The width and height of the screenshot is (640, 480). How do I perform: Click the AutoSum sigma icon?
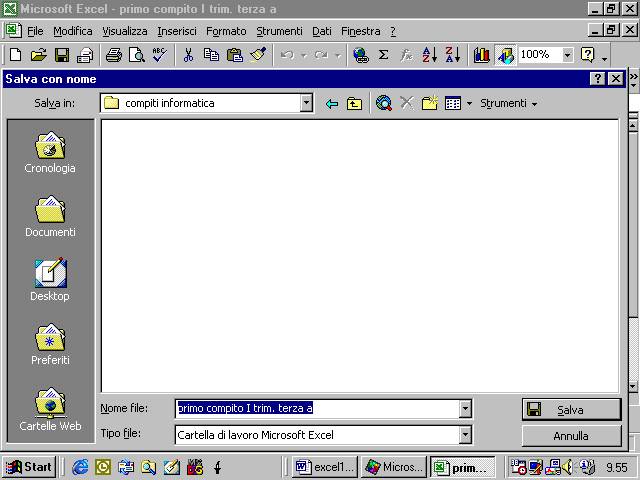[x=383, y=54]
